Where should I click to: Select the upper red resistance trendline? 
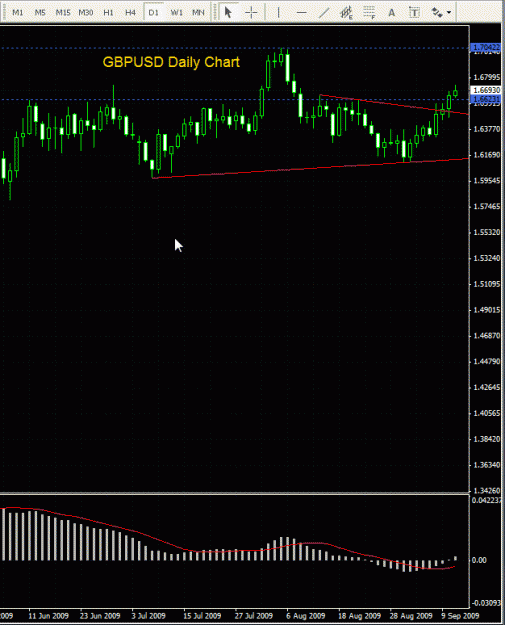[395, 104]
